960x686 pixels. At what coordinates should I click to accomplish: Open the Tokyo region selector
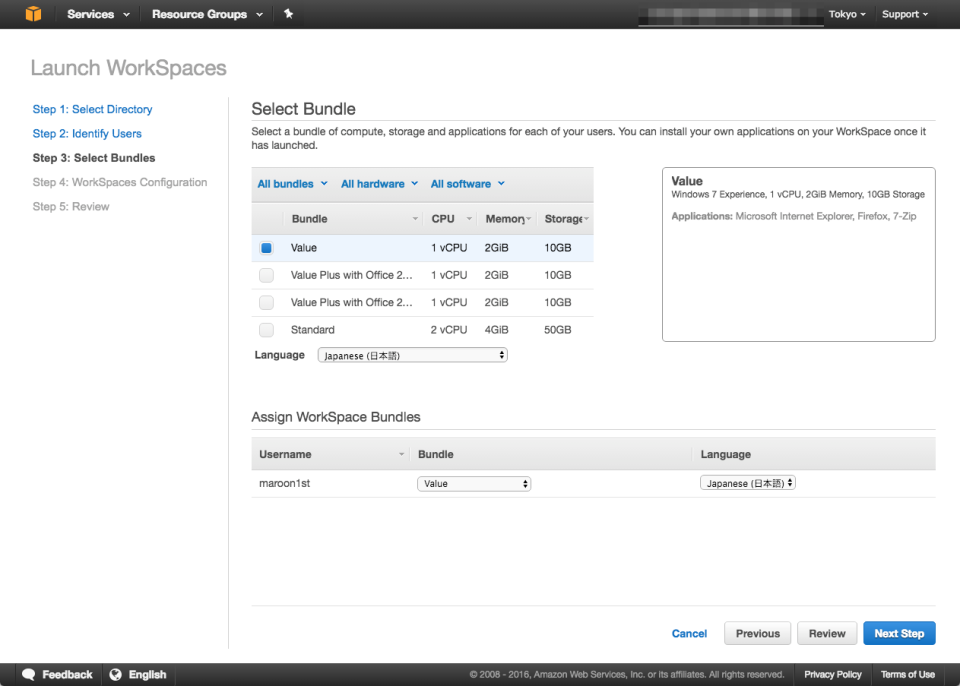tap(846, 14)
